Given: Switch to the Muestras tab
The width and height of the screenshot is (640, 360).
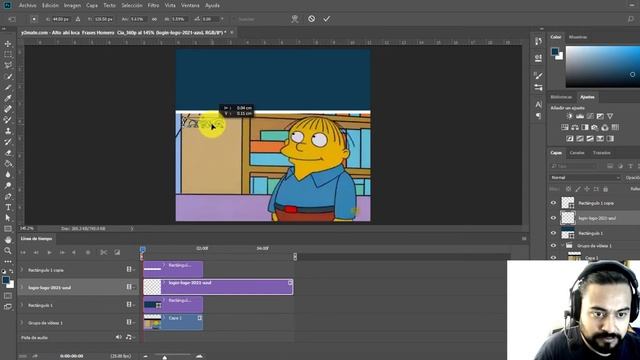Looking at the screenshot, I should (x=578, y=37).
